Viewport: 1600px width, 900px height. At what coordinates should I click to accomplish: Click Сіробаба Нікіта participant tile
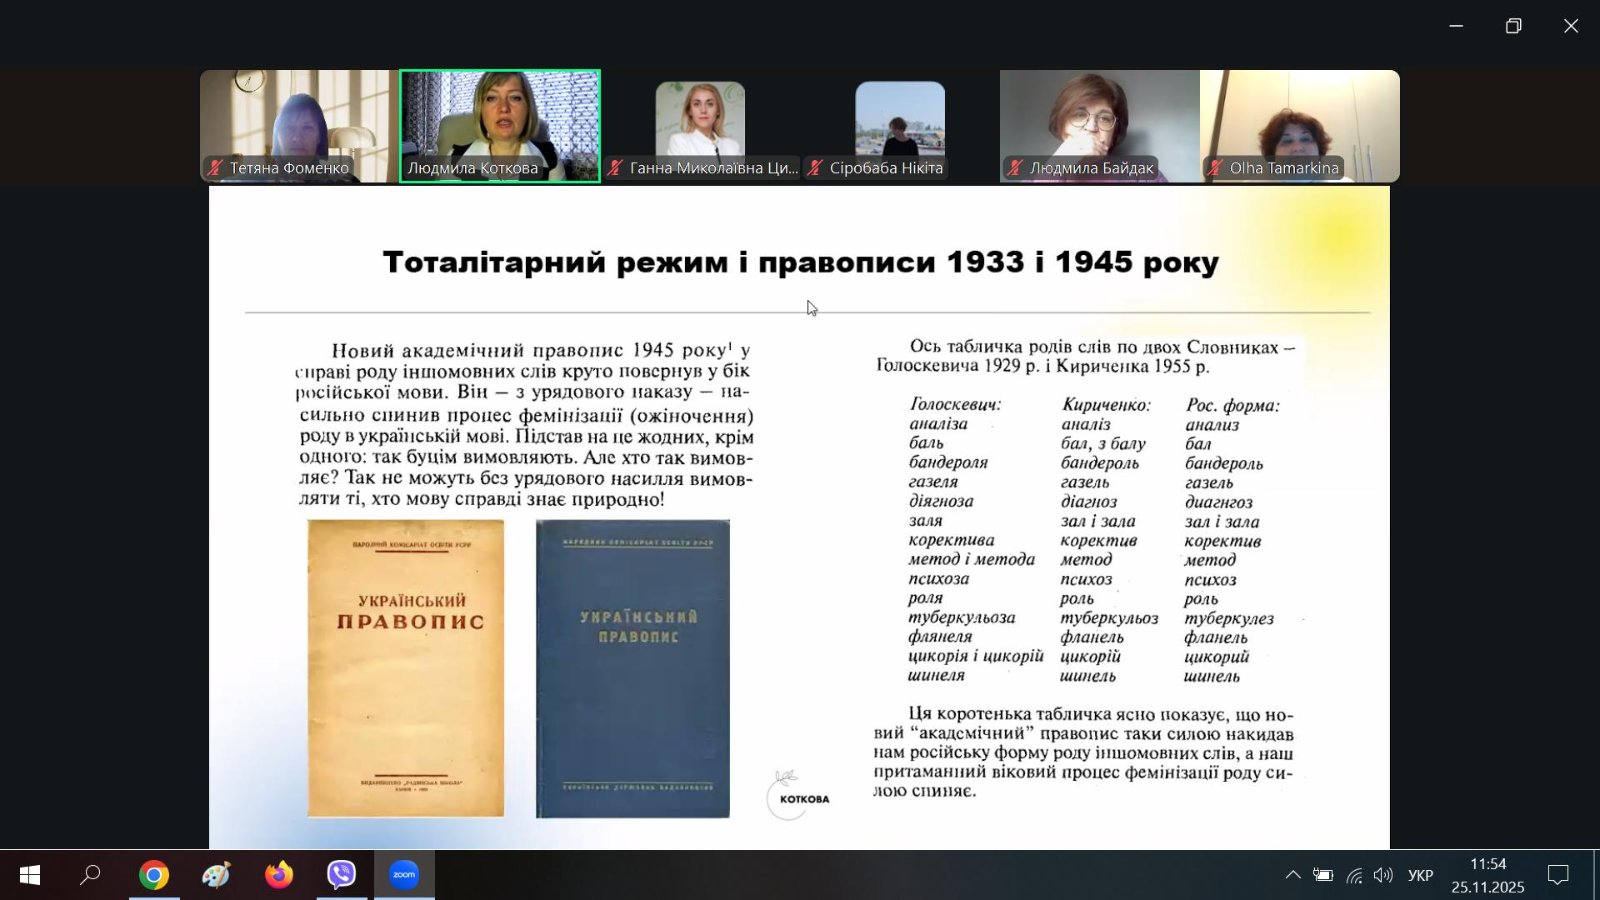click(899, 125)
